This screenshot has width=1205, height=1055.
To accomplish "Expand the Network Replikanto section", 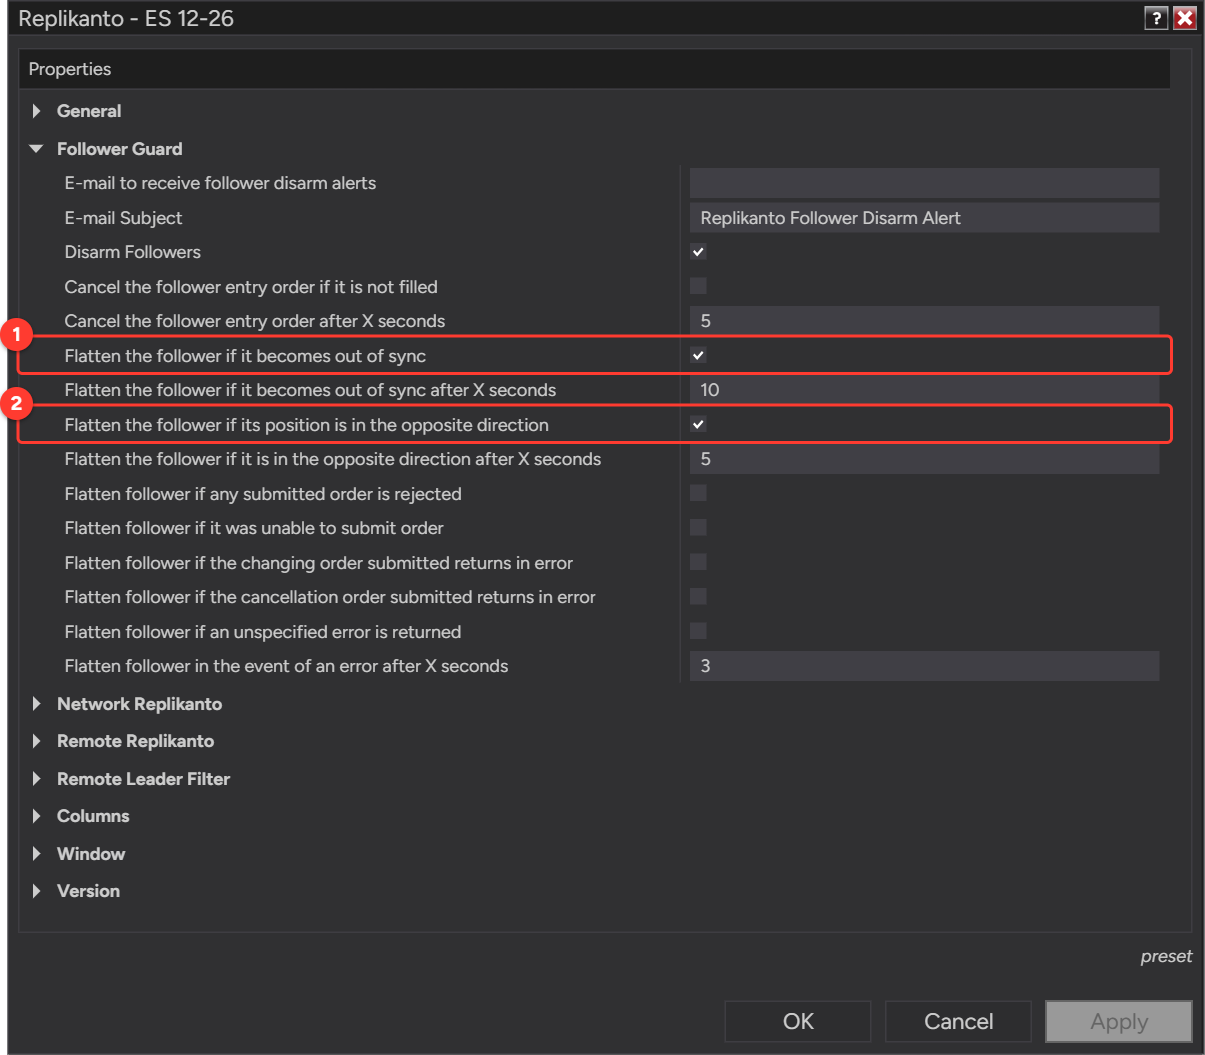I will 37,704.
